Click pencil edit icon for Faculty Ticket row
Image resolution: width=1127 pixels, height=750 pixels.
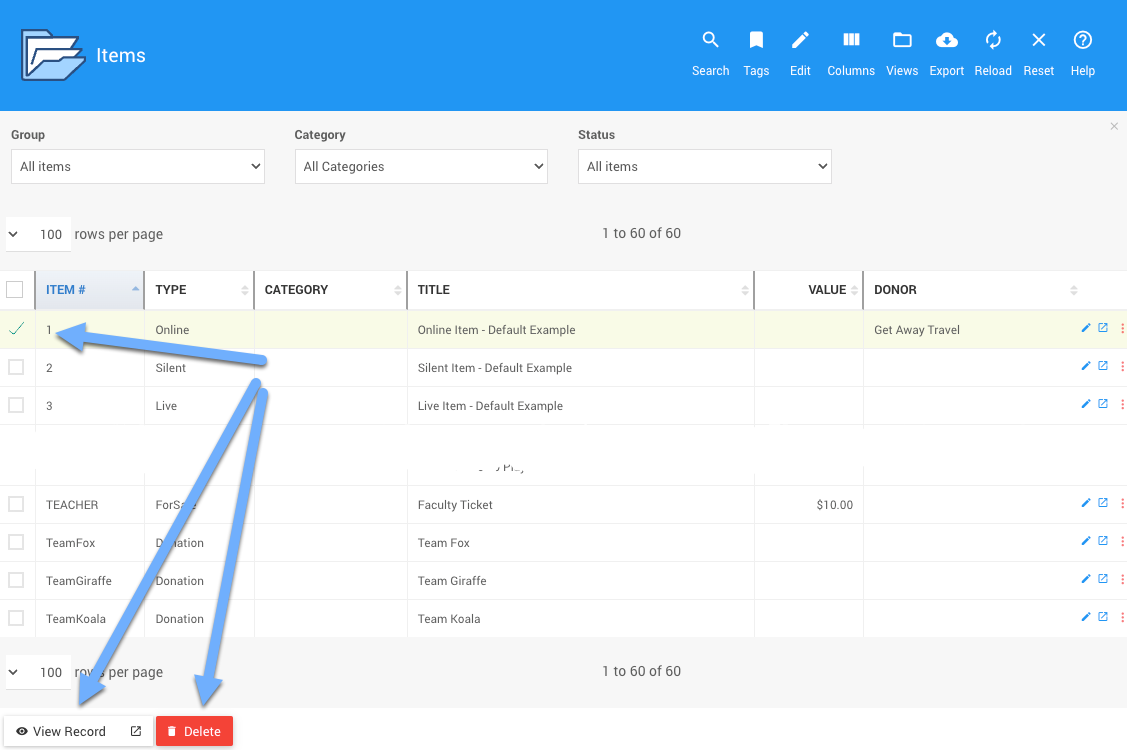pyautogui.click(x=1086, y=504)
